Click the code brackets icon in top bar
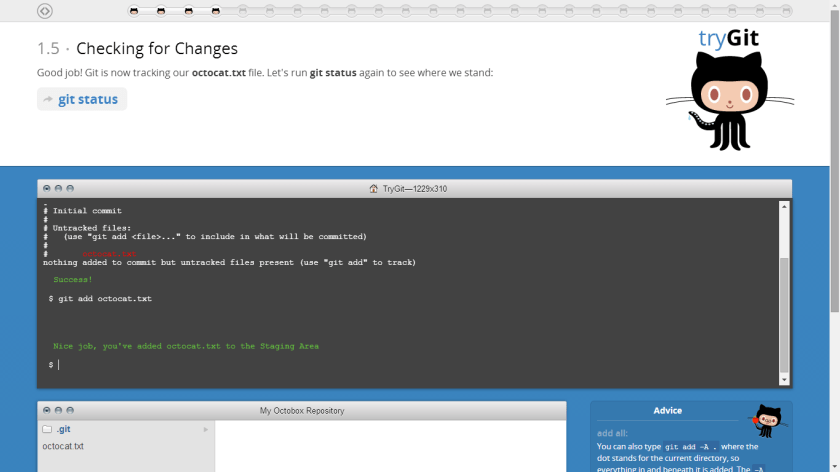Image resolution: width=840 pixels, height=472 pixels. (x=45, y=11)
